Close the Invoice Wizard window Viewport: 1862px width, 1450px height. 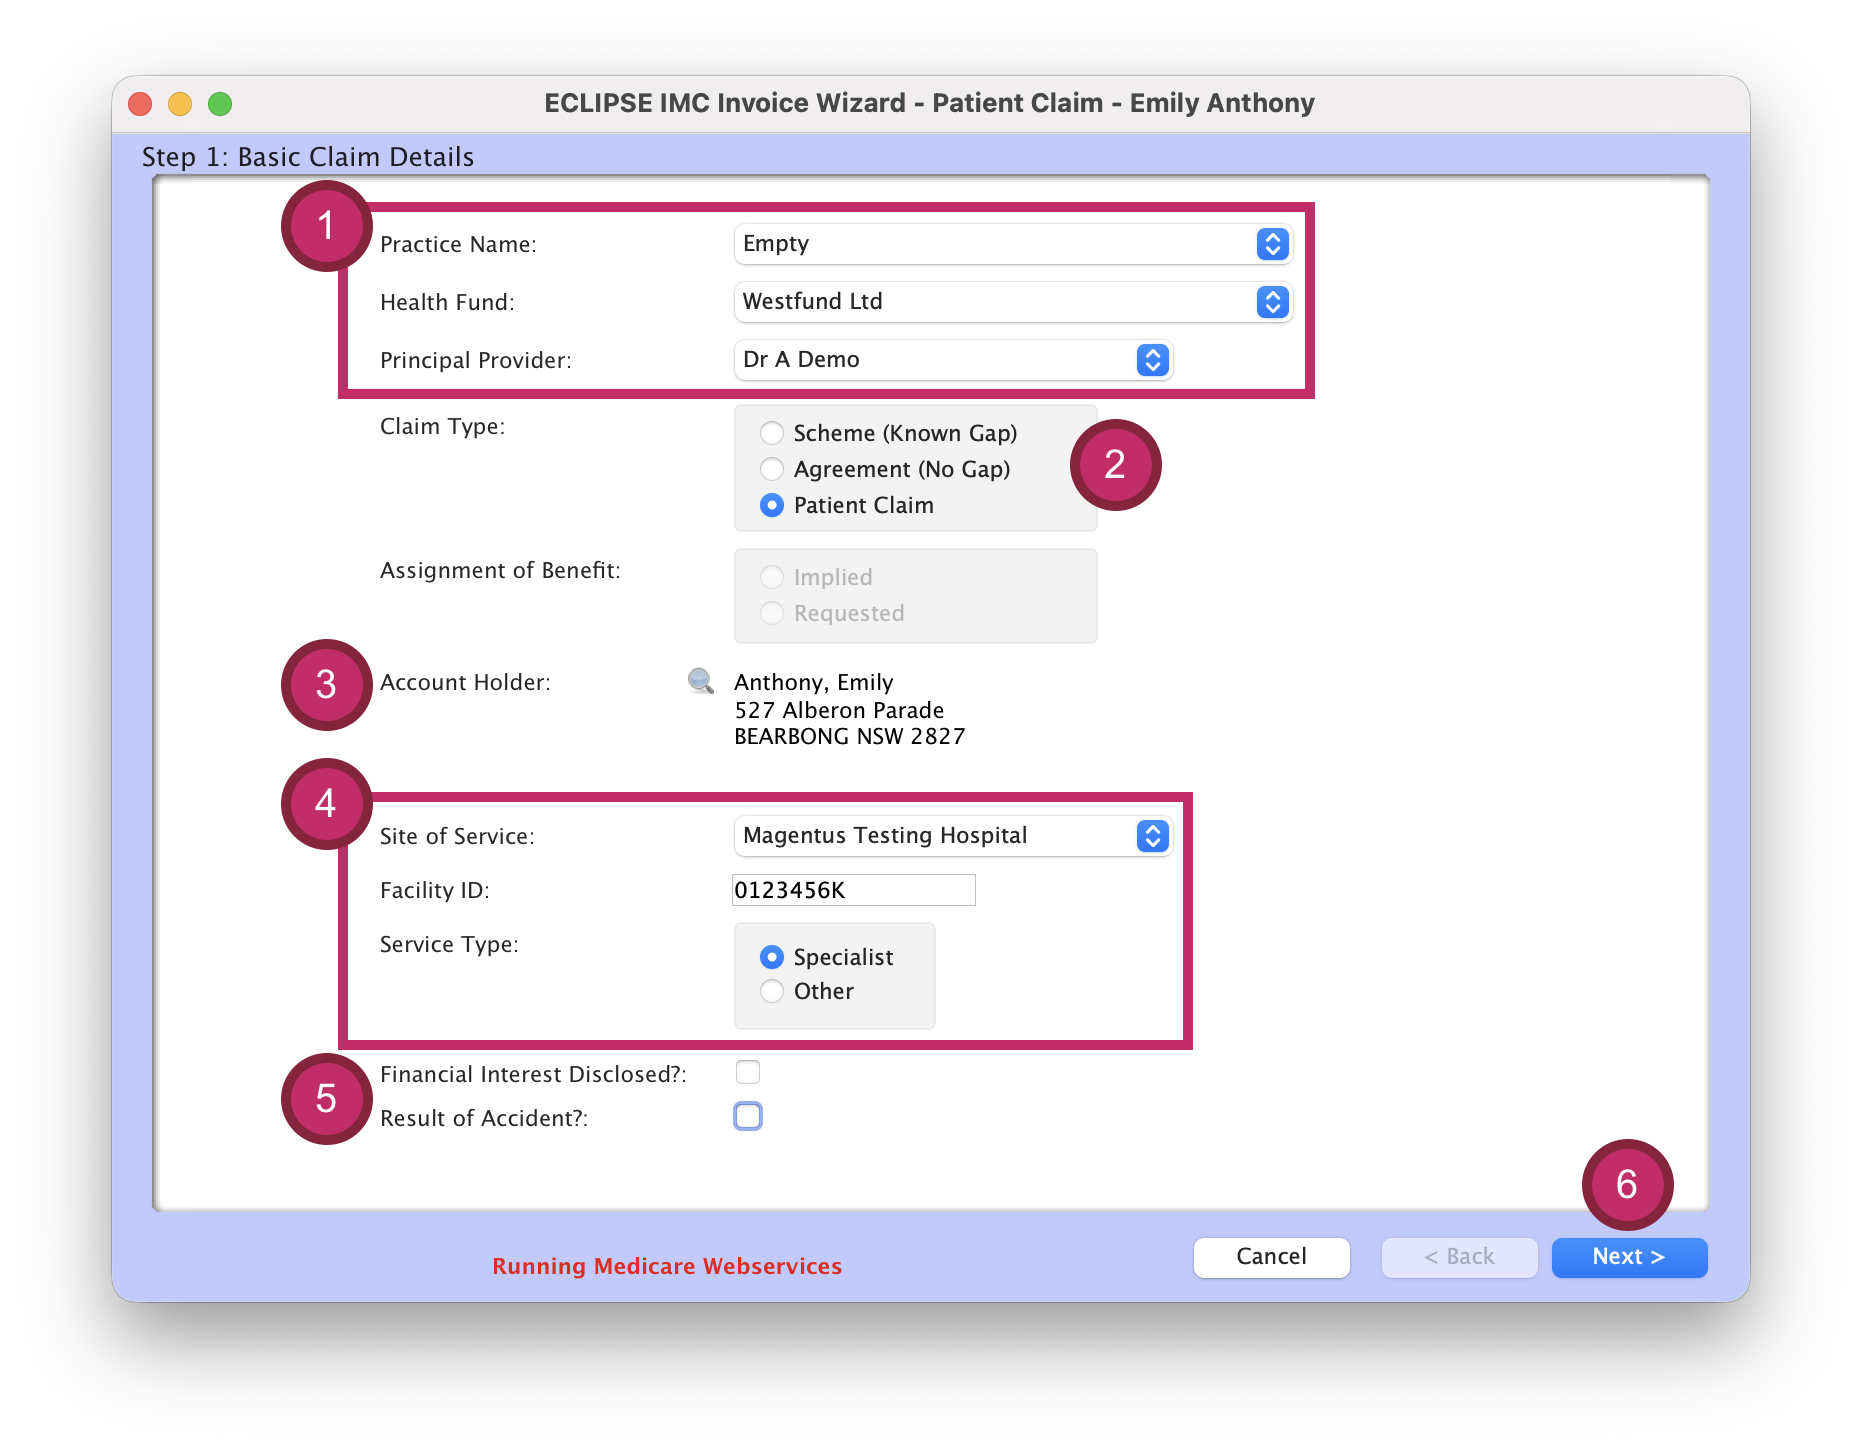140,104
